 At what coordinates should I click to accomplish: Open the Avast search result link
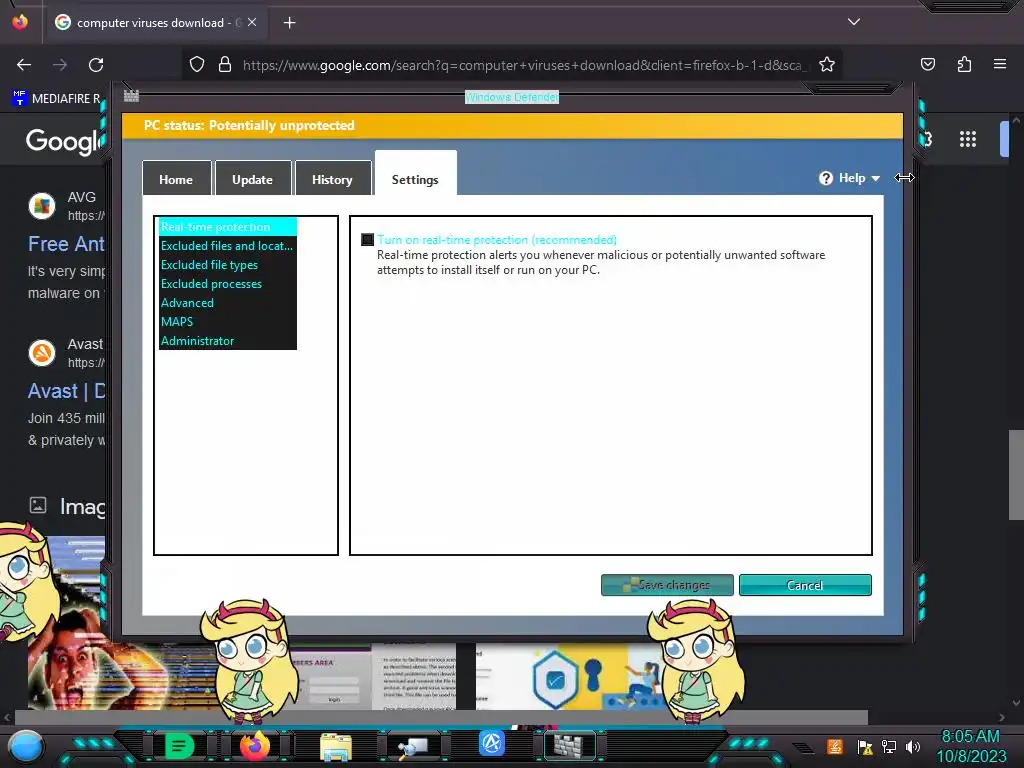[66, 391]
